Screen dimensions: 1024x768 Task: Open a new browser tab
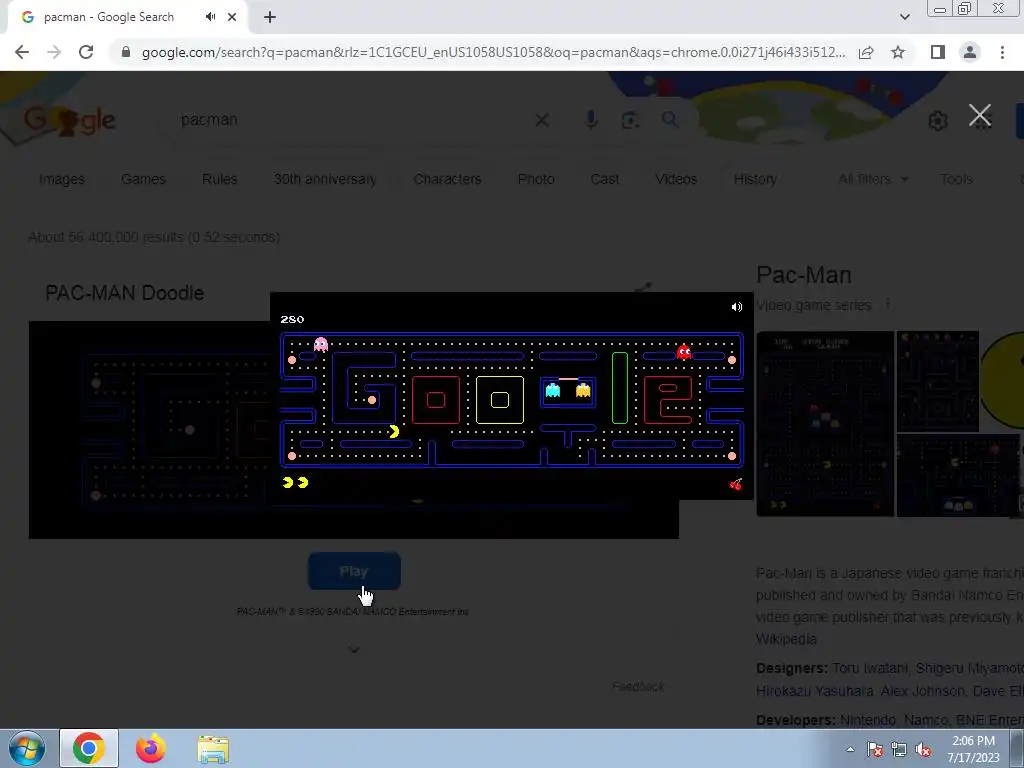(270, 17)
